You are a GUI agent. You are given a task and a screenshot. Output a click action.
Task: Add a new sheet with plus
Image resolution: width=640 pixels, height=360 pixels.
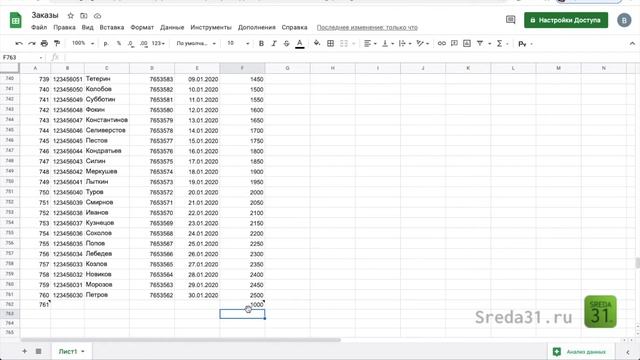click(x=24, y=351)
